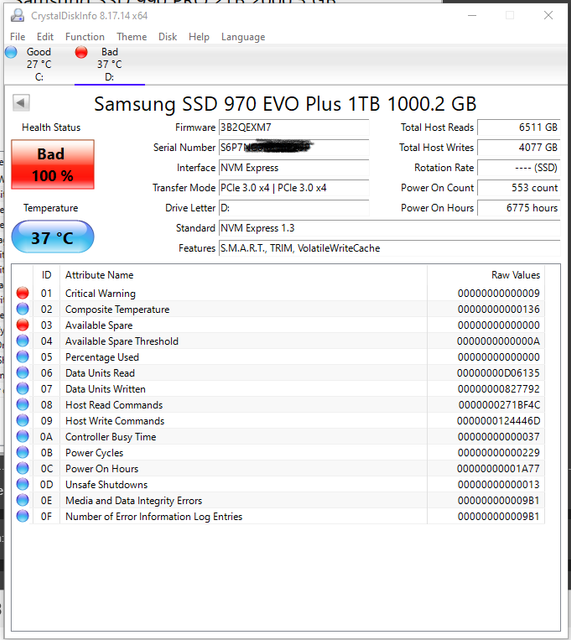Click the ID column header
This screenshot has width=571, height=640.
tap(46, 275)
